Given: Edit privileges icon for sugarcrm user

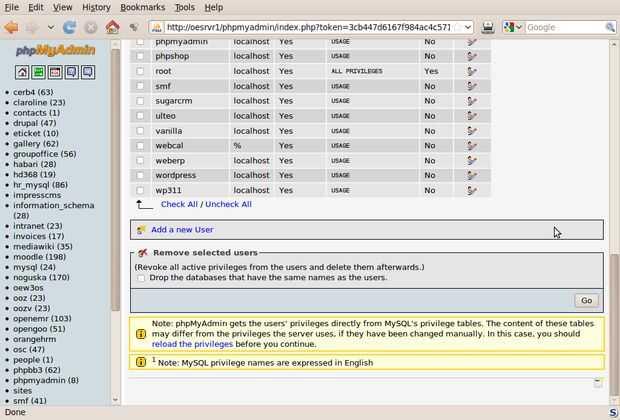Looking at the screenshot, I should coord(471,101).
